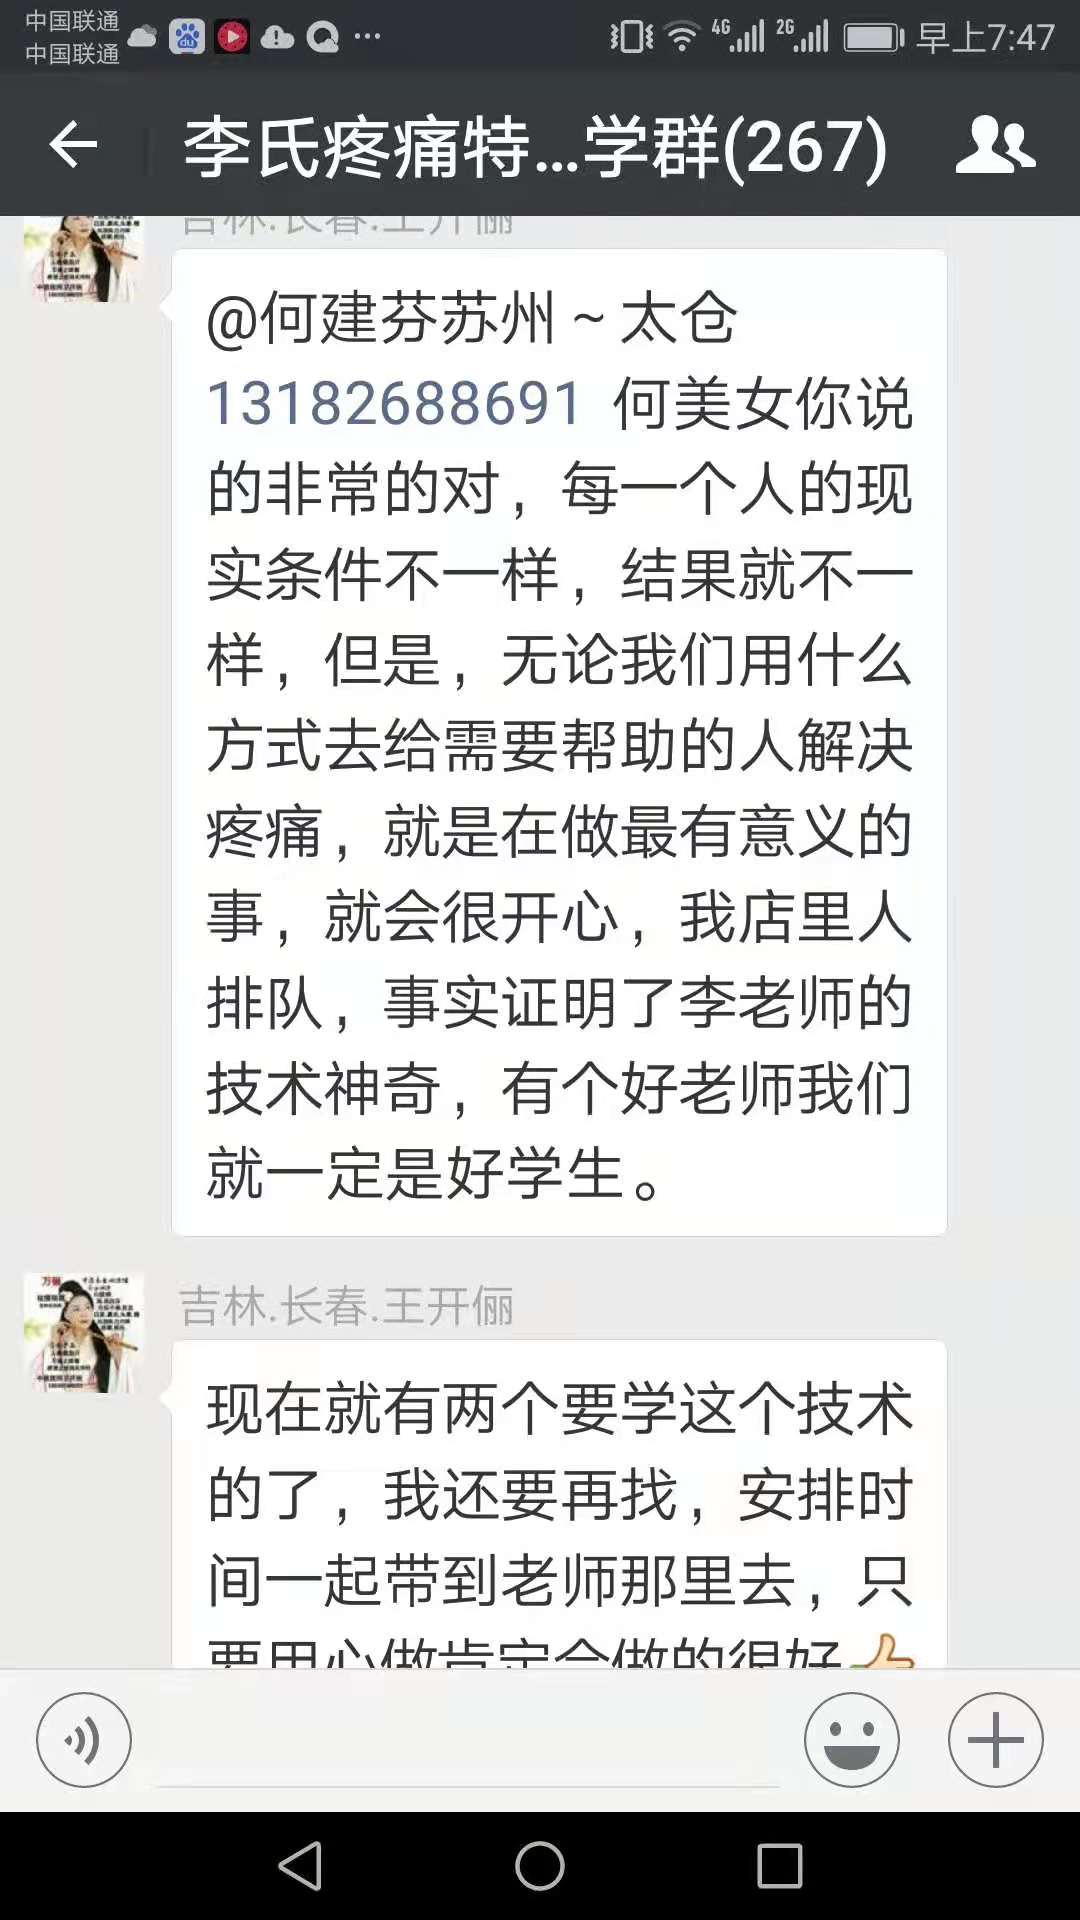Tap group title 李氏疼痛特...学群(267)
The width and height of the screenshot is (1080, 1920).
coord(535,146)
